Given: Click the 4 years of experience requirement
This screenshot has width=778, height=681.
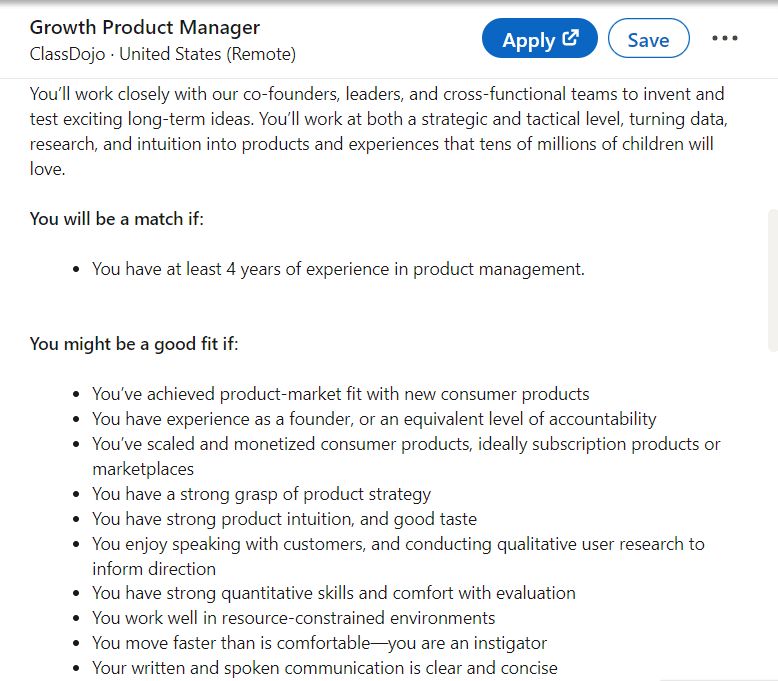Looking at the screenshot, I should (338, 269).
